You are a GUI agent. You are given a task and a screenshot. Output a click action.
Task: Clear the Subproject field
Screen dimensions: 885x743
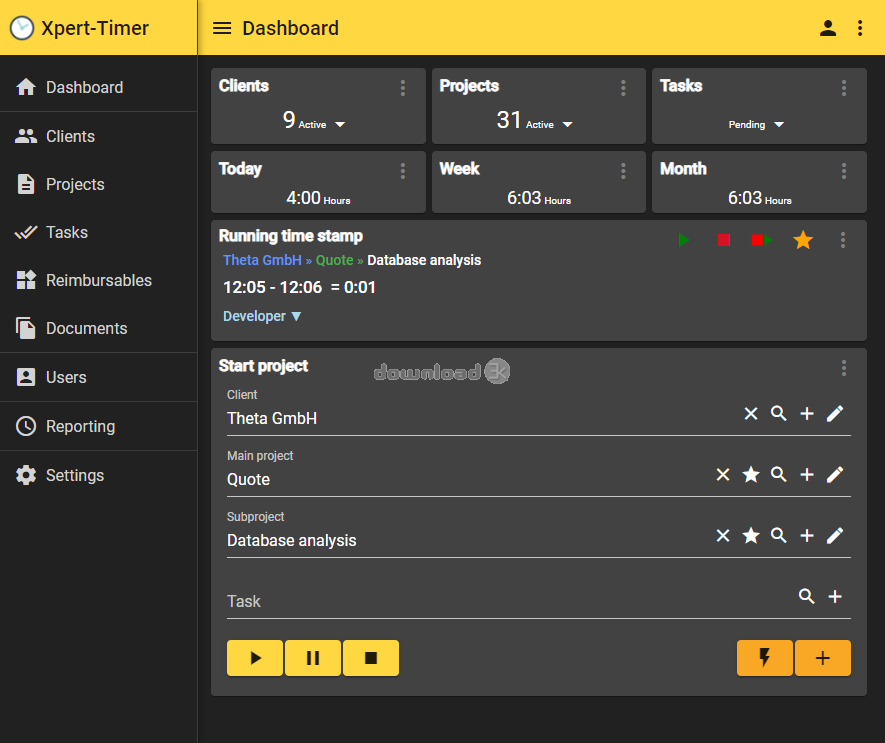click(x=723, y=536)
